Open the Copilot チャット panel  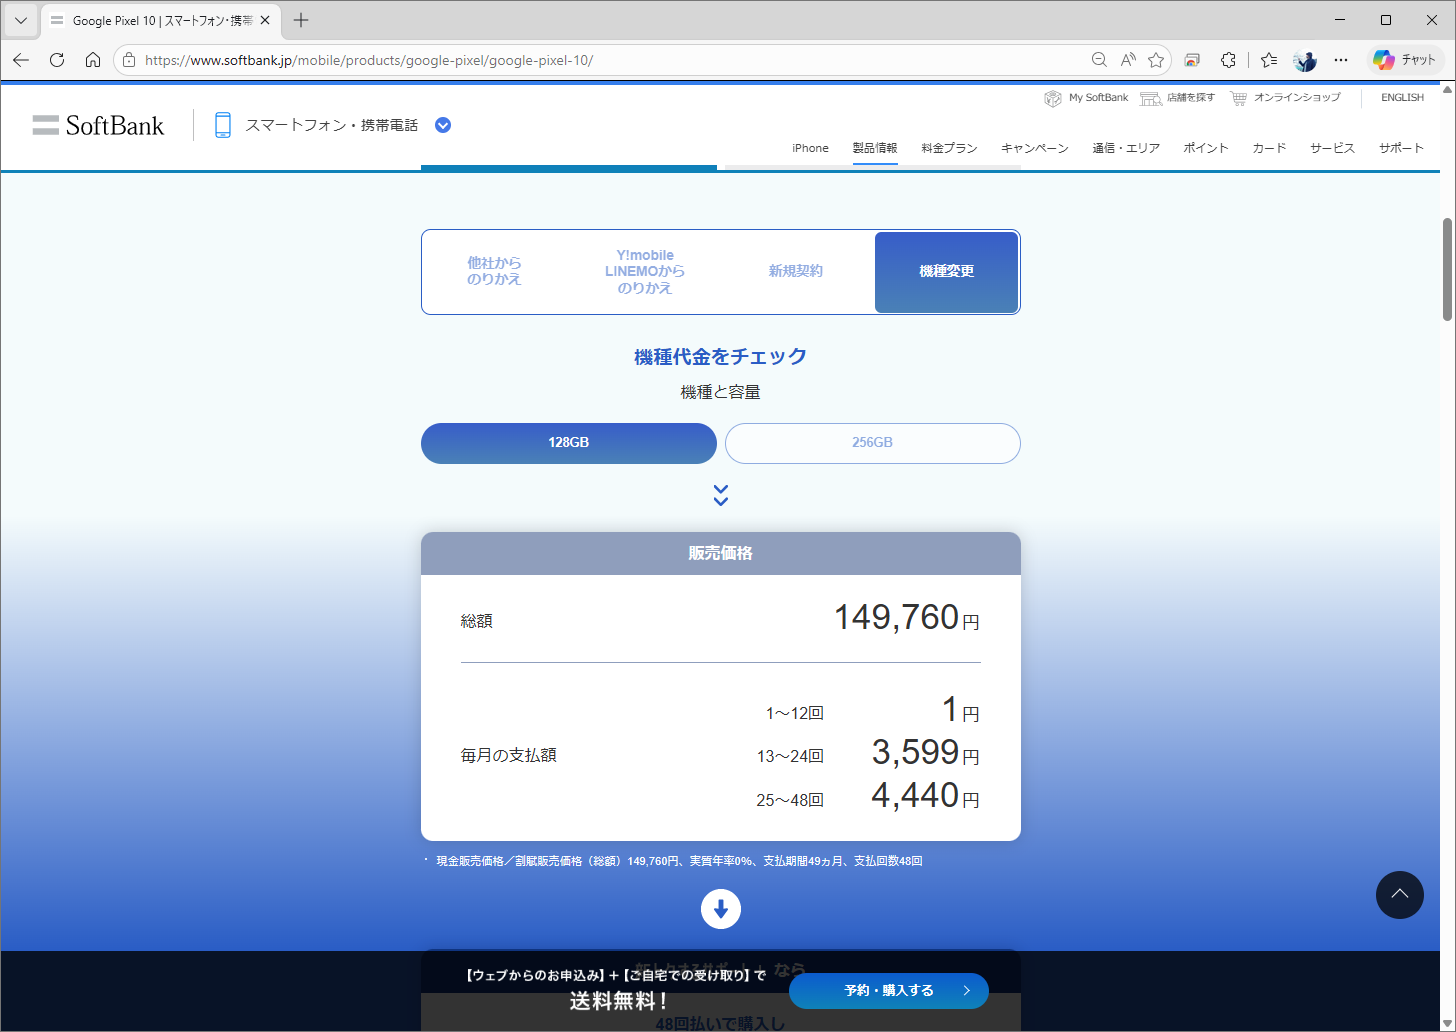coord(1404,60)
